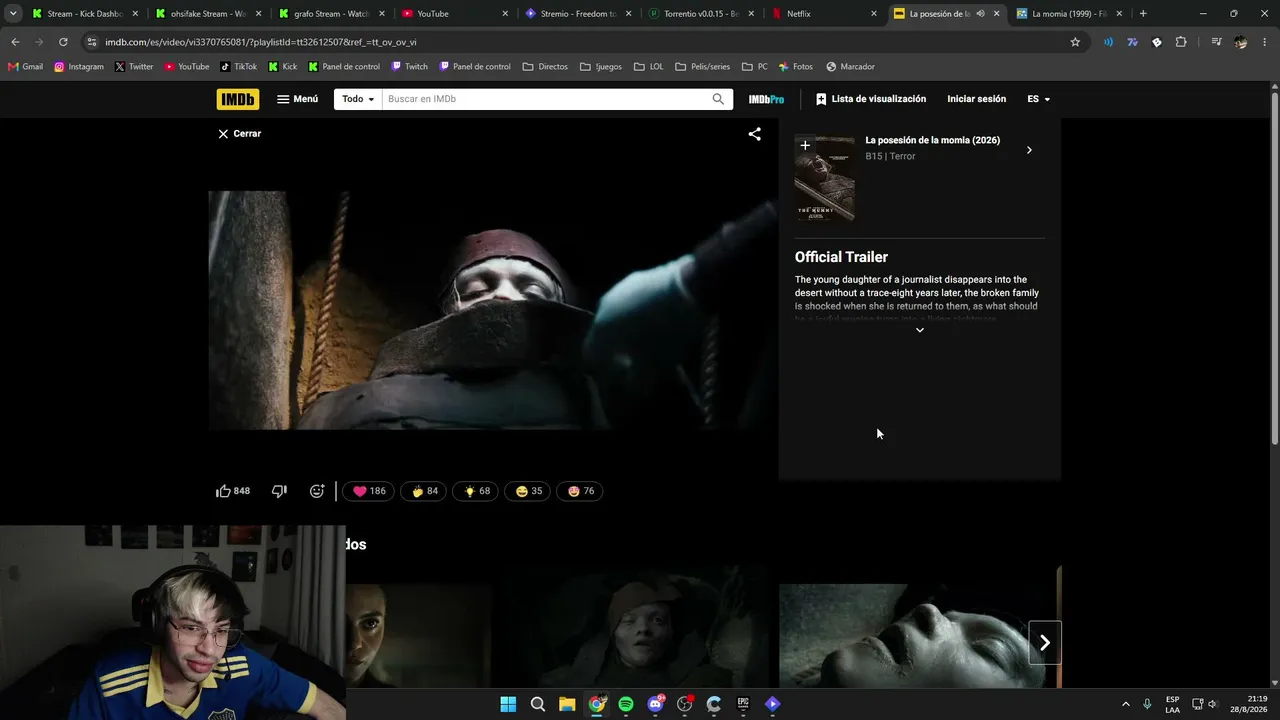Toggle the heart-eyes reaction with 76
Viewport: 1280px width, 720px height.
coord(581,491)
